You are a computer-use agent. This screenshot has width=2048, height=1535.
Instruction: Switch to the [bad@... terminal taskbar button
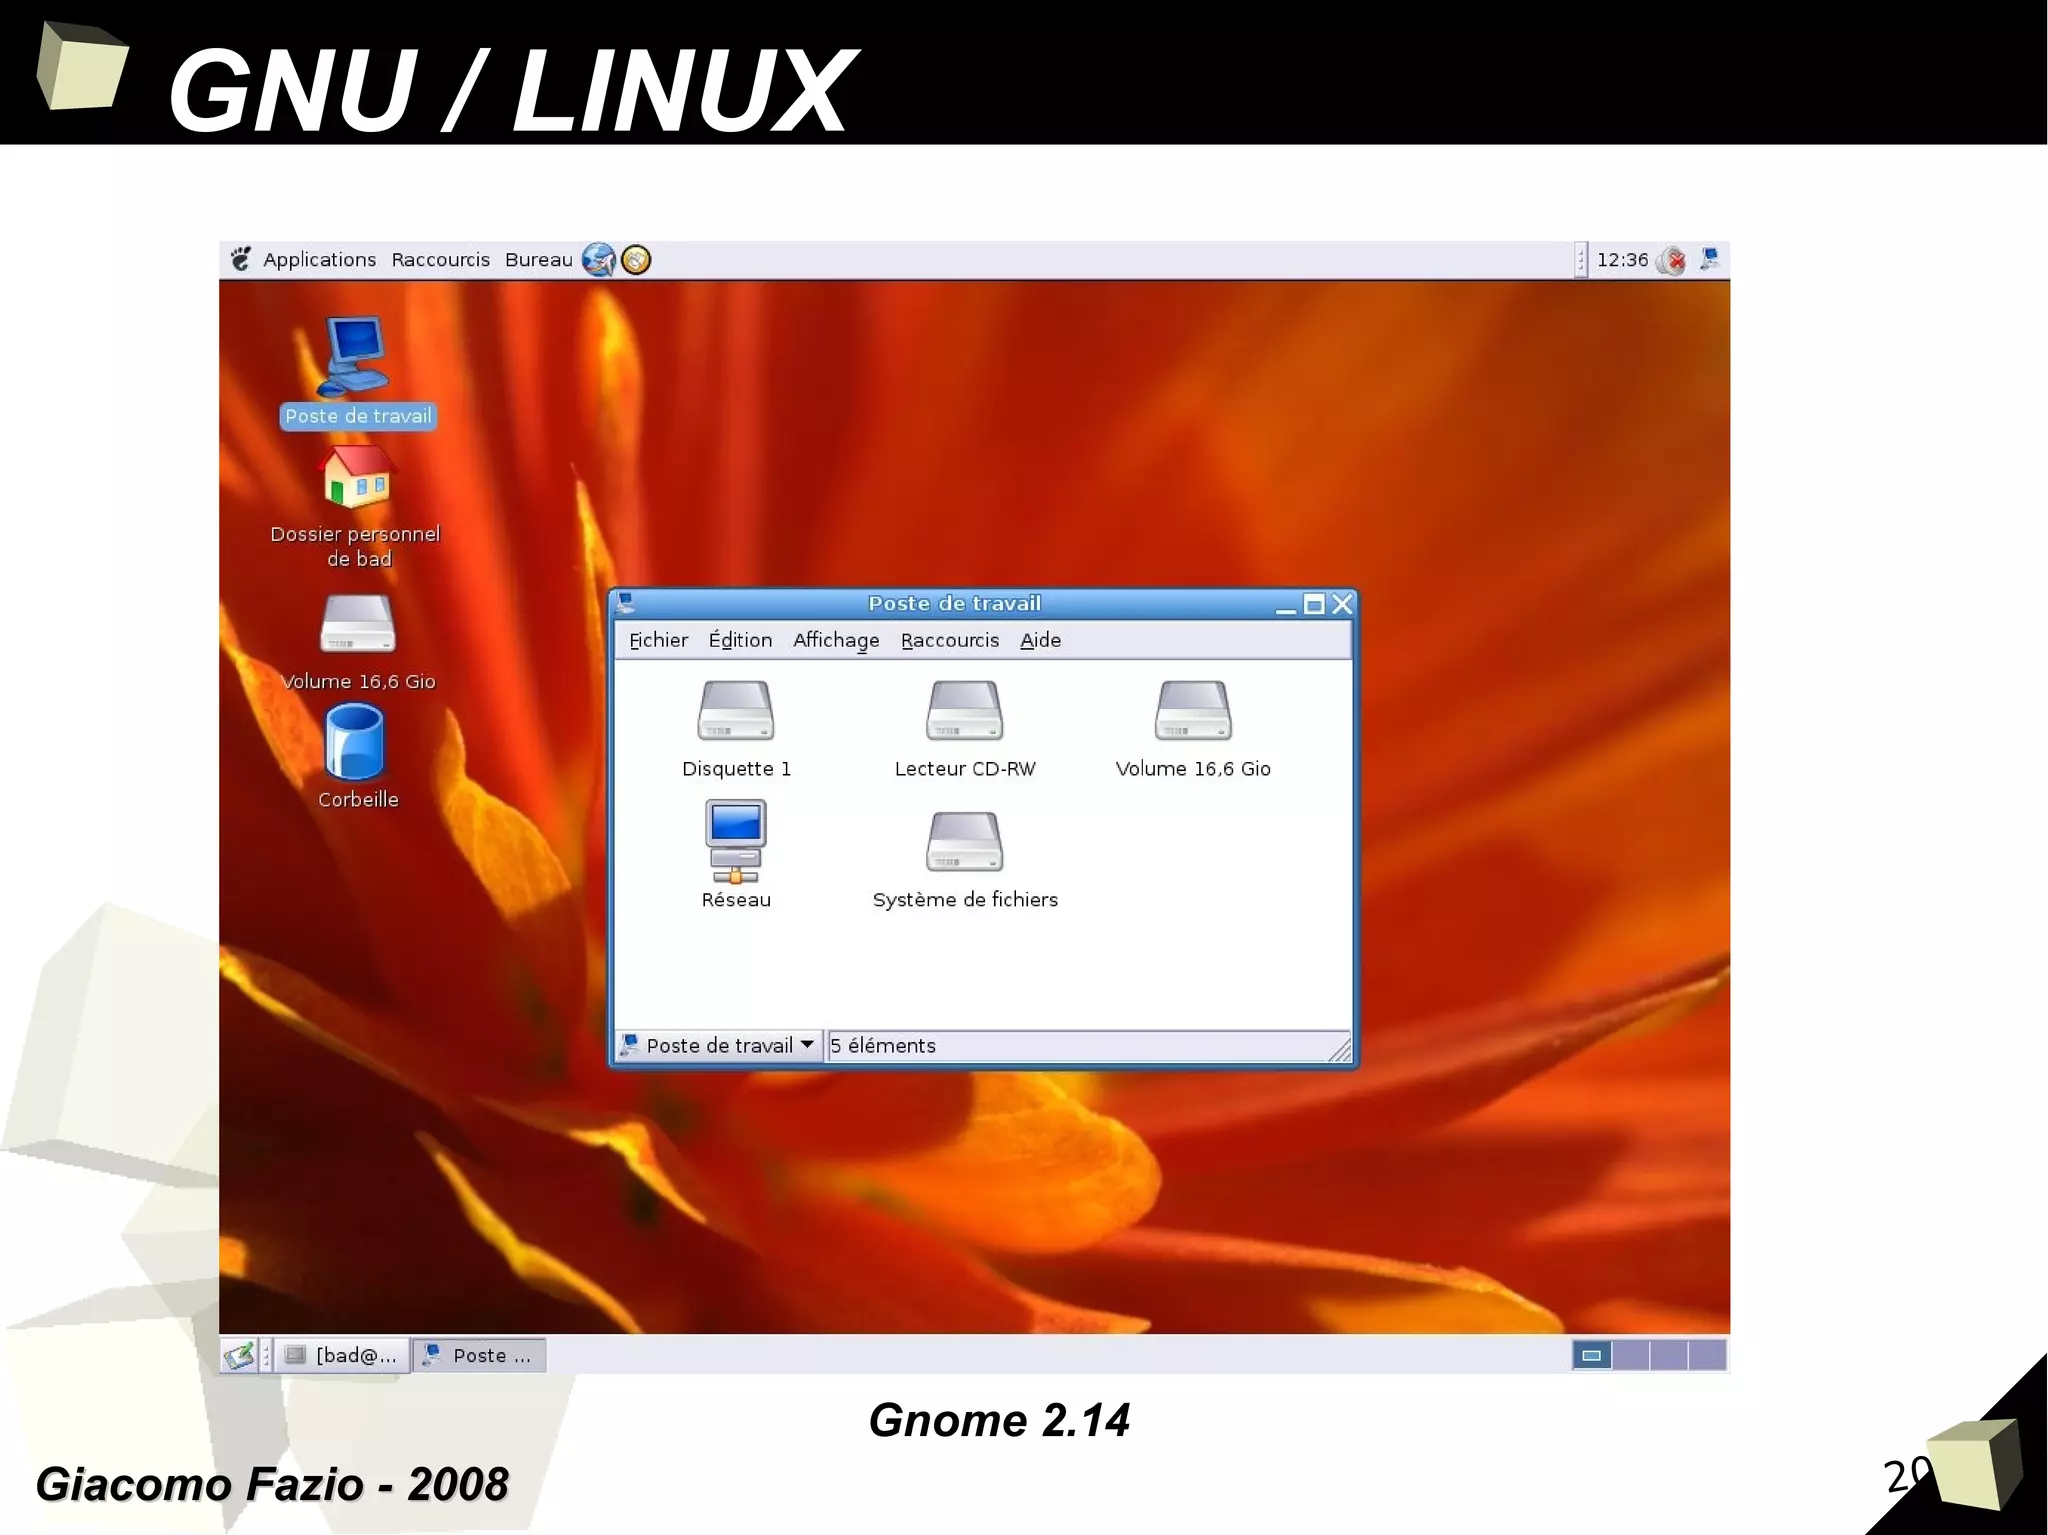pyautogui.click(x=342, y=1356)
